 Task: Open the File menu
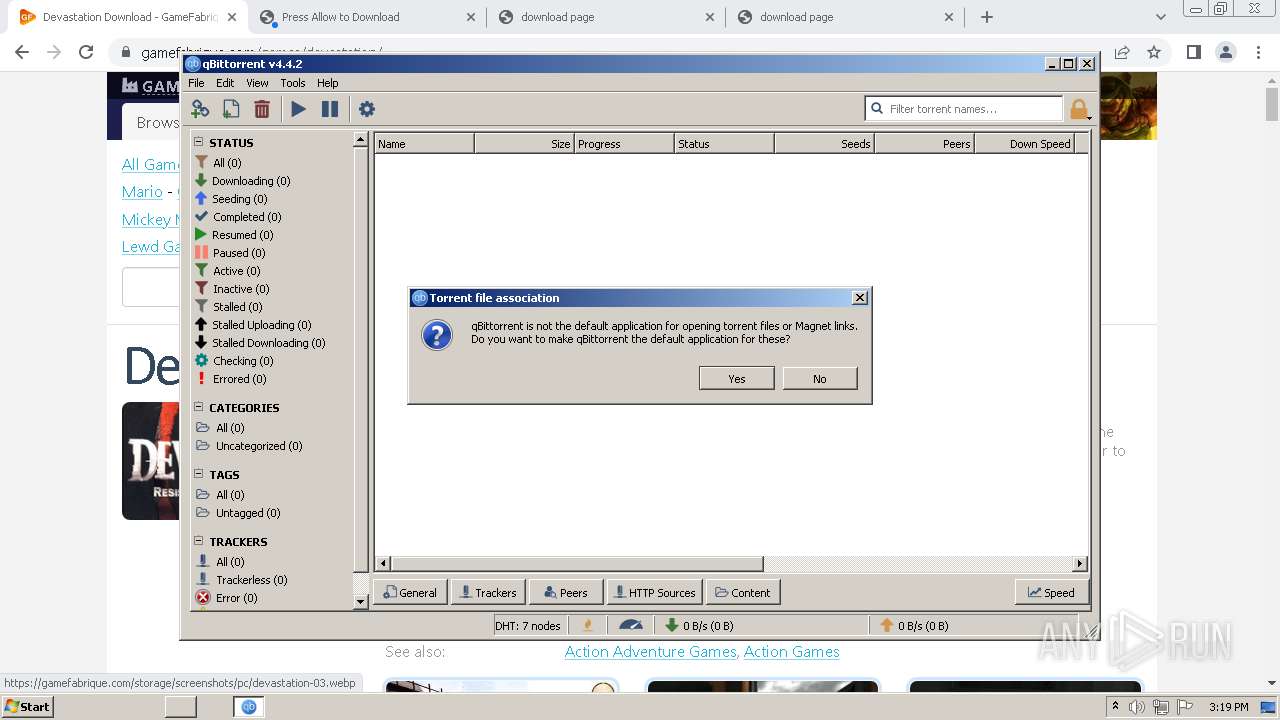point(196,83)
